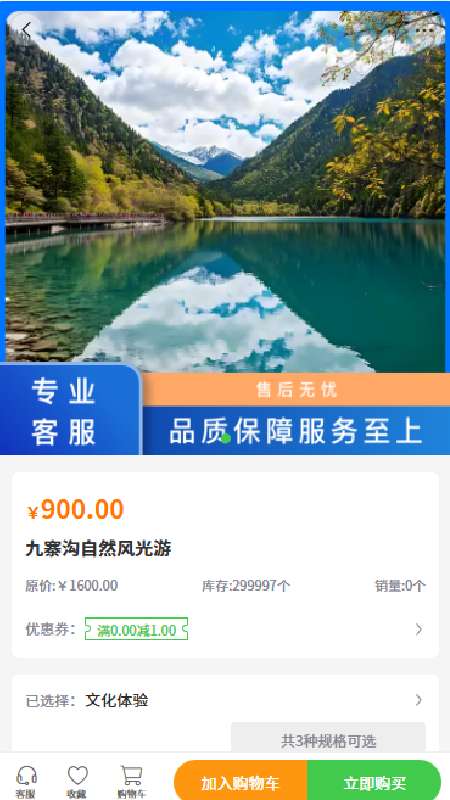Image resolution: width=450 pixels, height=800 pixels.
Task: Click 立即购买 buy now button
Action: point(374,782)
